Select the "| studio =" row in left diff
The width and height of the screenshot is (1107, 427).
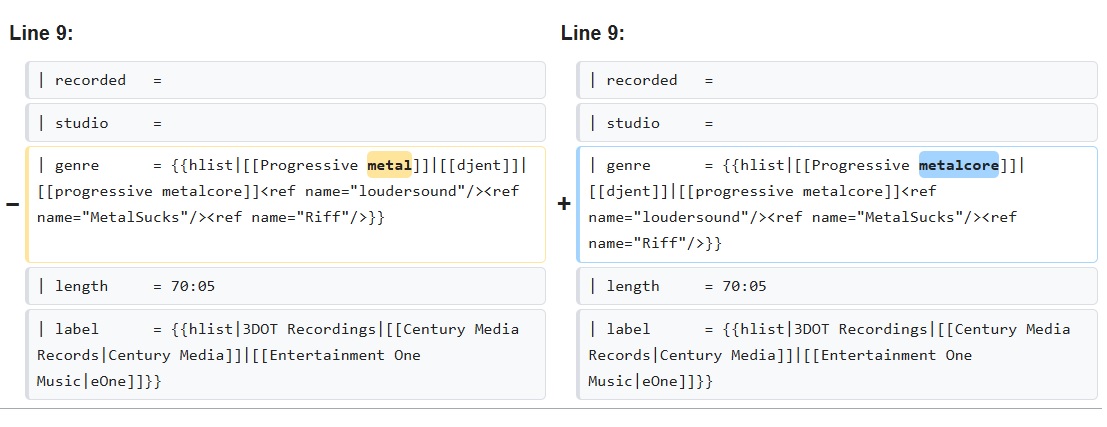(x=285, y=123)
